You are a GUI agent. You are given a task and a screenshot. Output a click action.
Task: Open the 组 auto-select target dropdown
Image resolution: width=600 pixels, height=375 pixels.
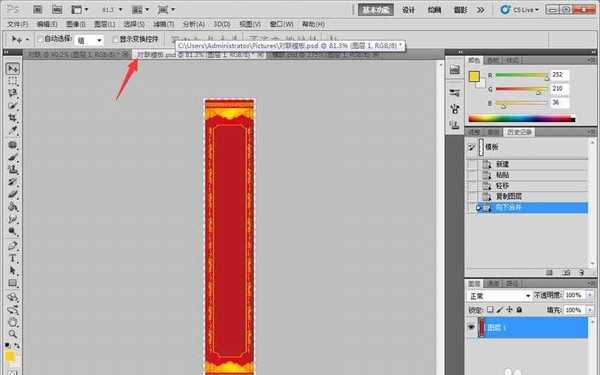click(x=89, y=40)
